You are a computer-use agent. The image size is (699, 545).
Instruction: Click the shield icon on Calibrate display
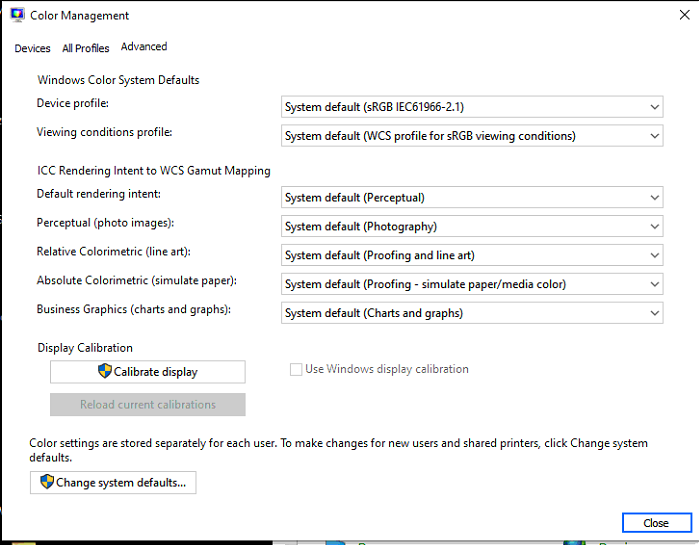click(105, 371)
